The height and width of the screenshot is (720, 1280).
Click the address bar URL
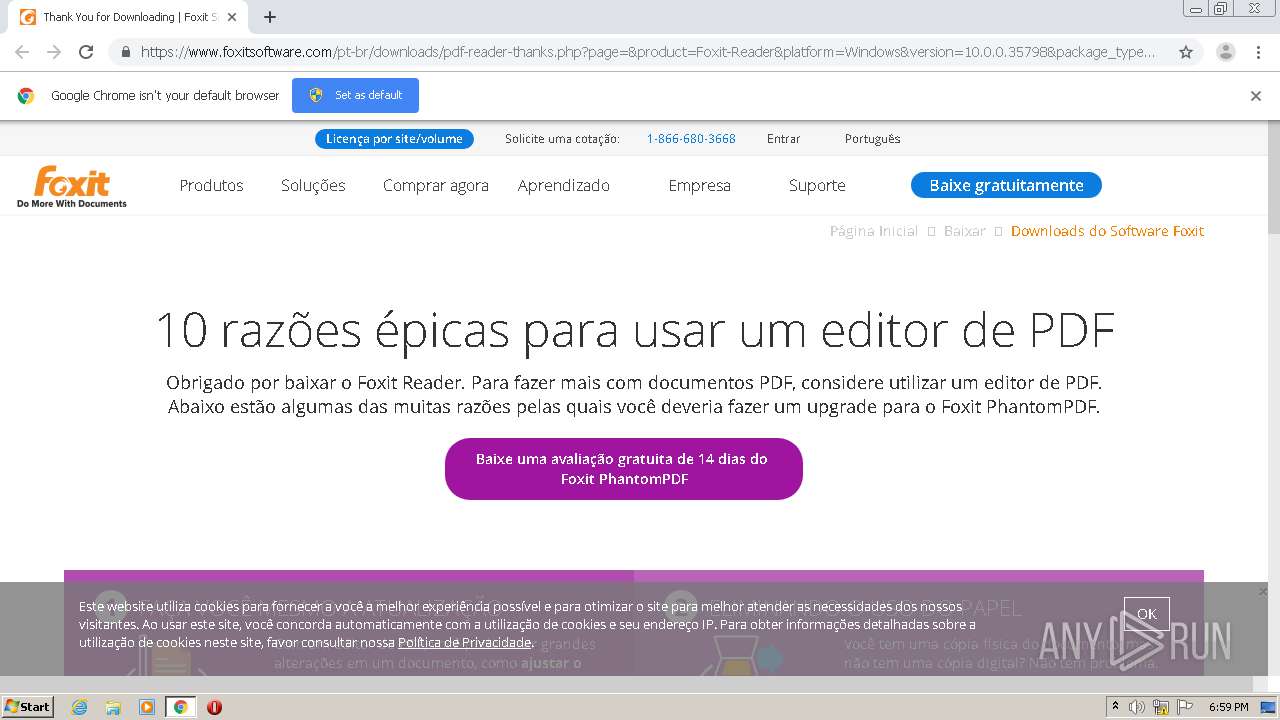[648, 52]
